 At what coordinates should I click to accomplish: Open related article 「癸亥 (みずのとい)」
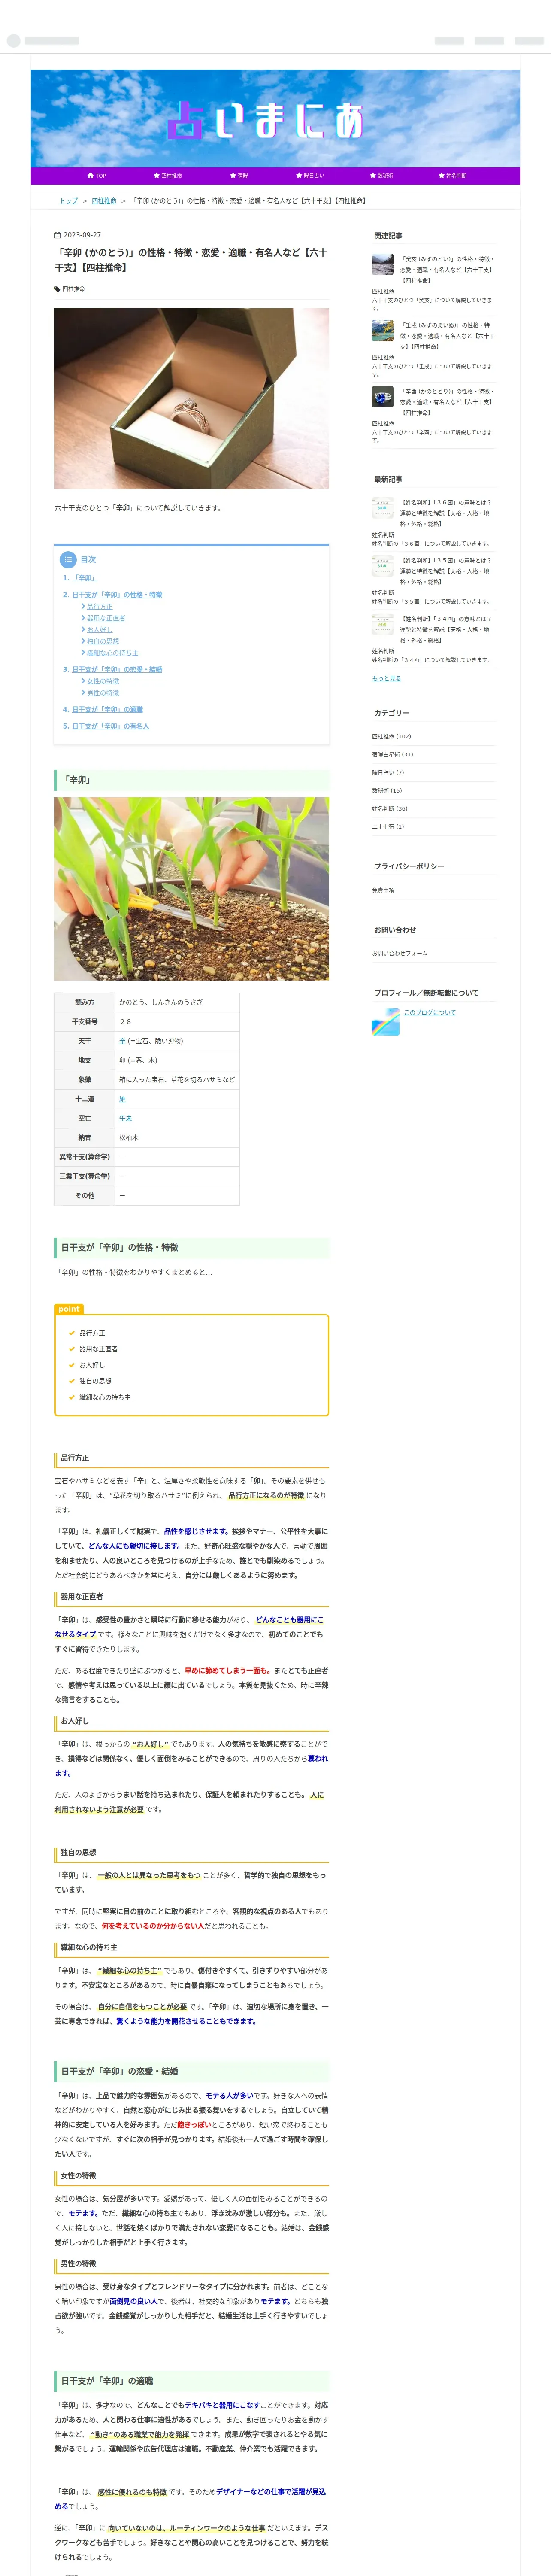pyautogui.click(x=447, y=269)
